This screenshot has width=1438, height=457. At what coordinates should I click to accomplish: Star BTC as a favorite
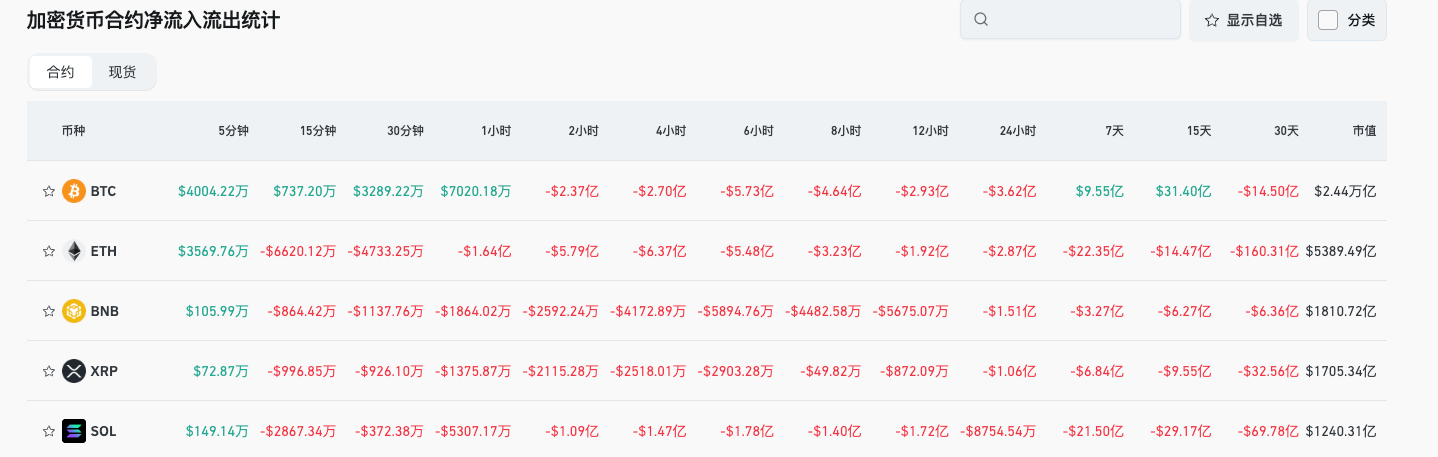pyautogui.click(x=48, y=191)
